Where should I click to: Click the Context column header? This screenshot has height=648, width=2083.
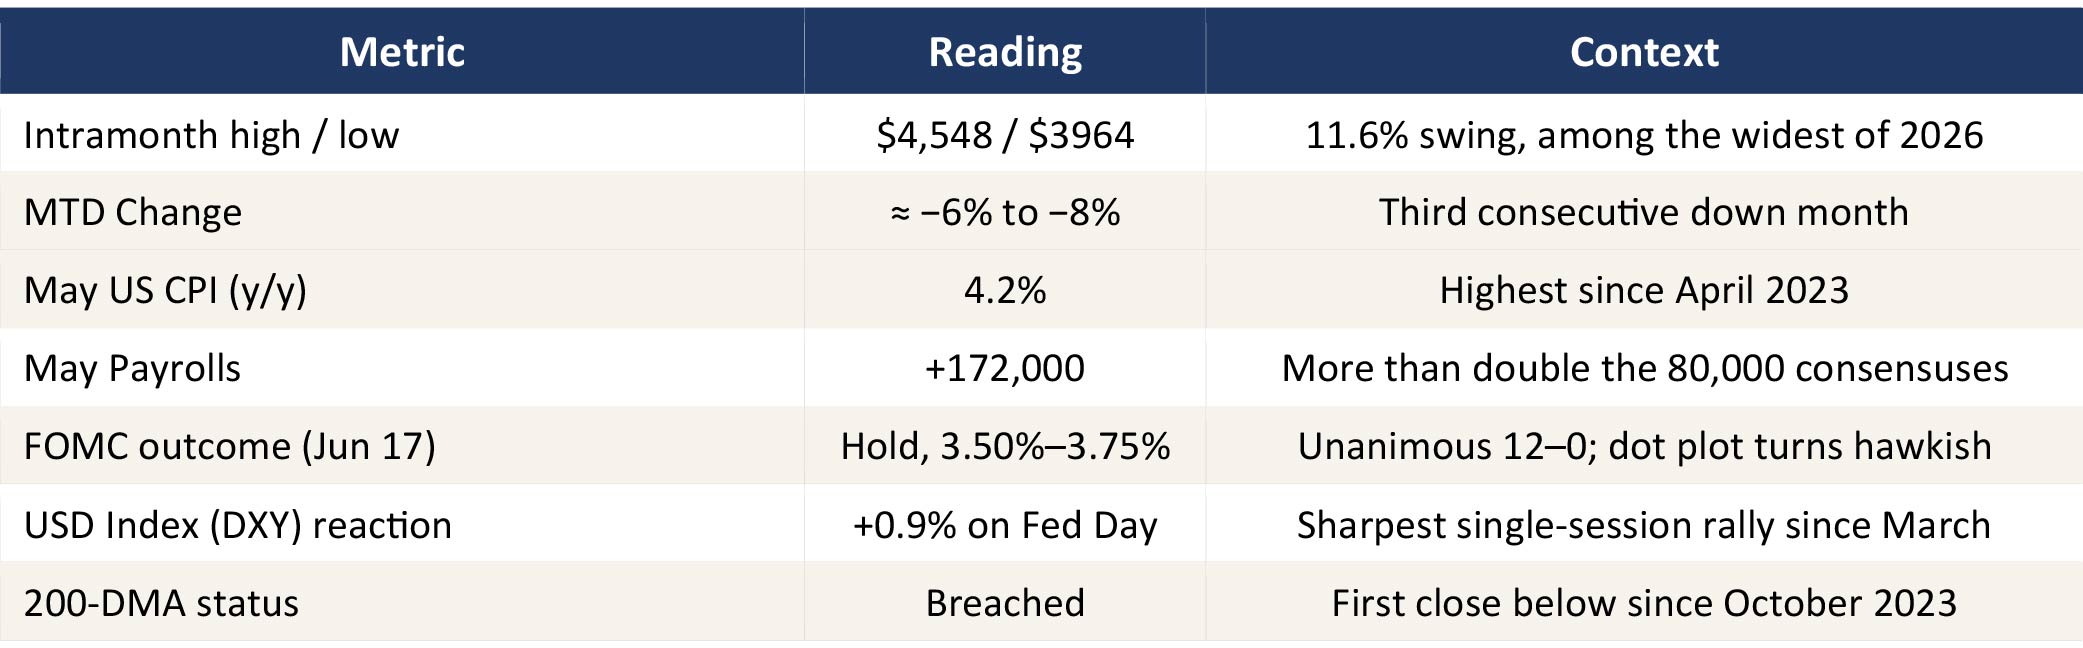coord(1644,52)
